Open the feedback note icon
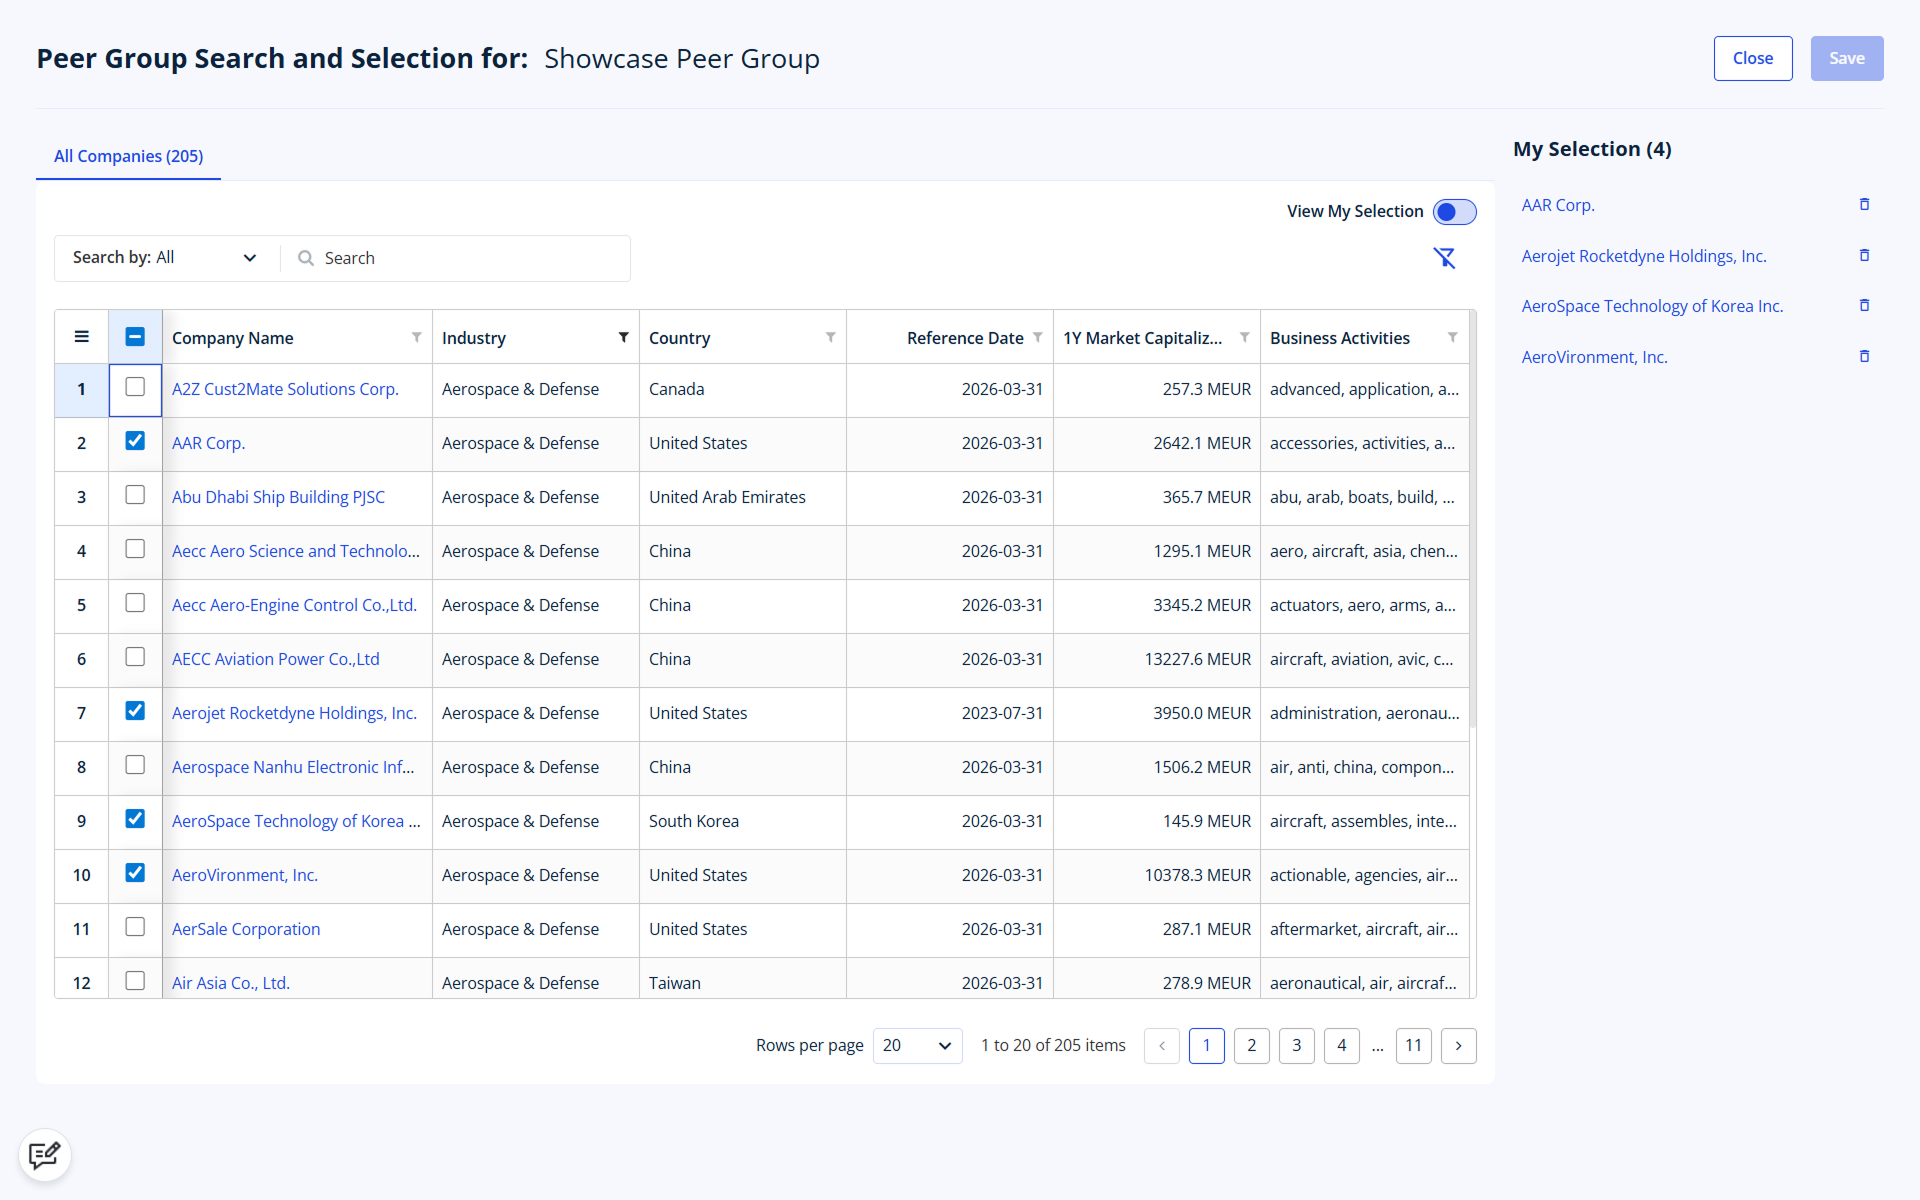Screen dimensions: 1920x1200 point(45,1155)
